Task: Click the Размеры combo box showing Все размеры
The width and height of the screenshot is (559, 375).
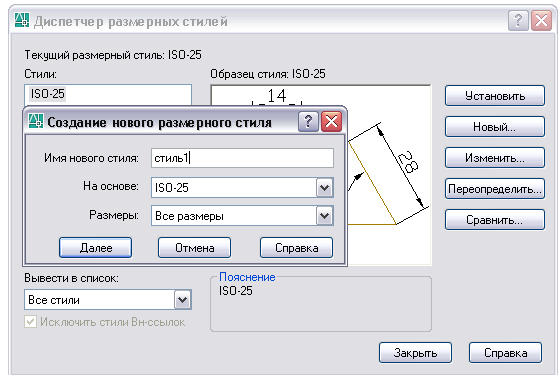Action: [x=242, y=216]
